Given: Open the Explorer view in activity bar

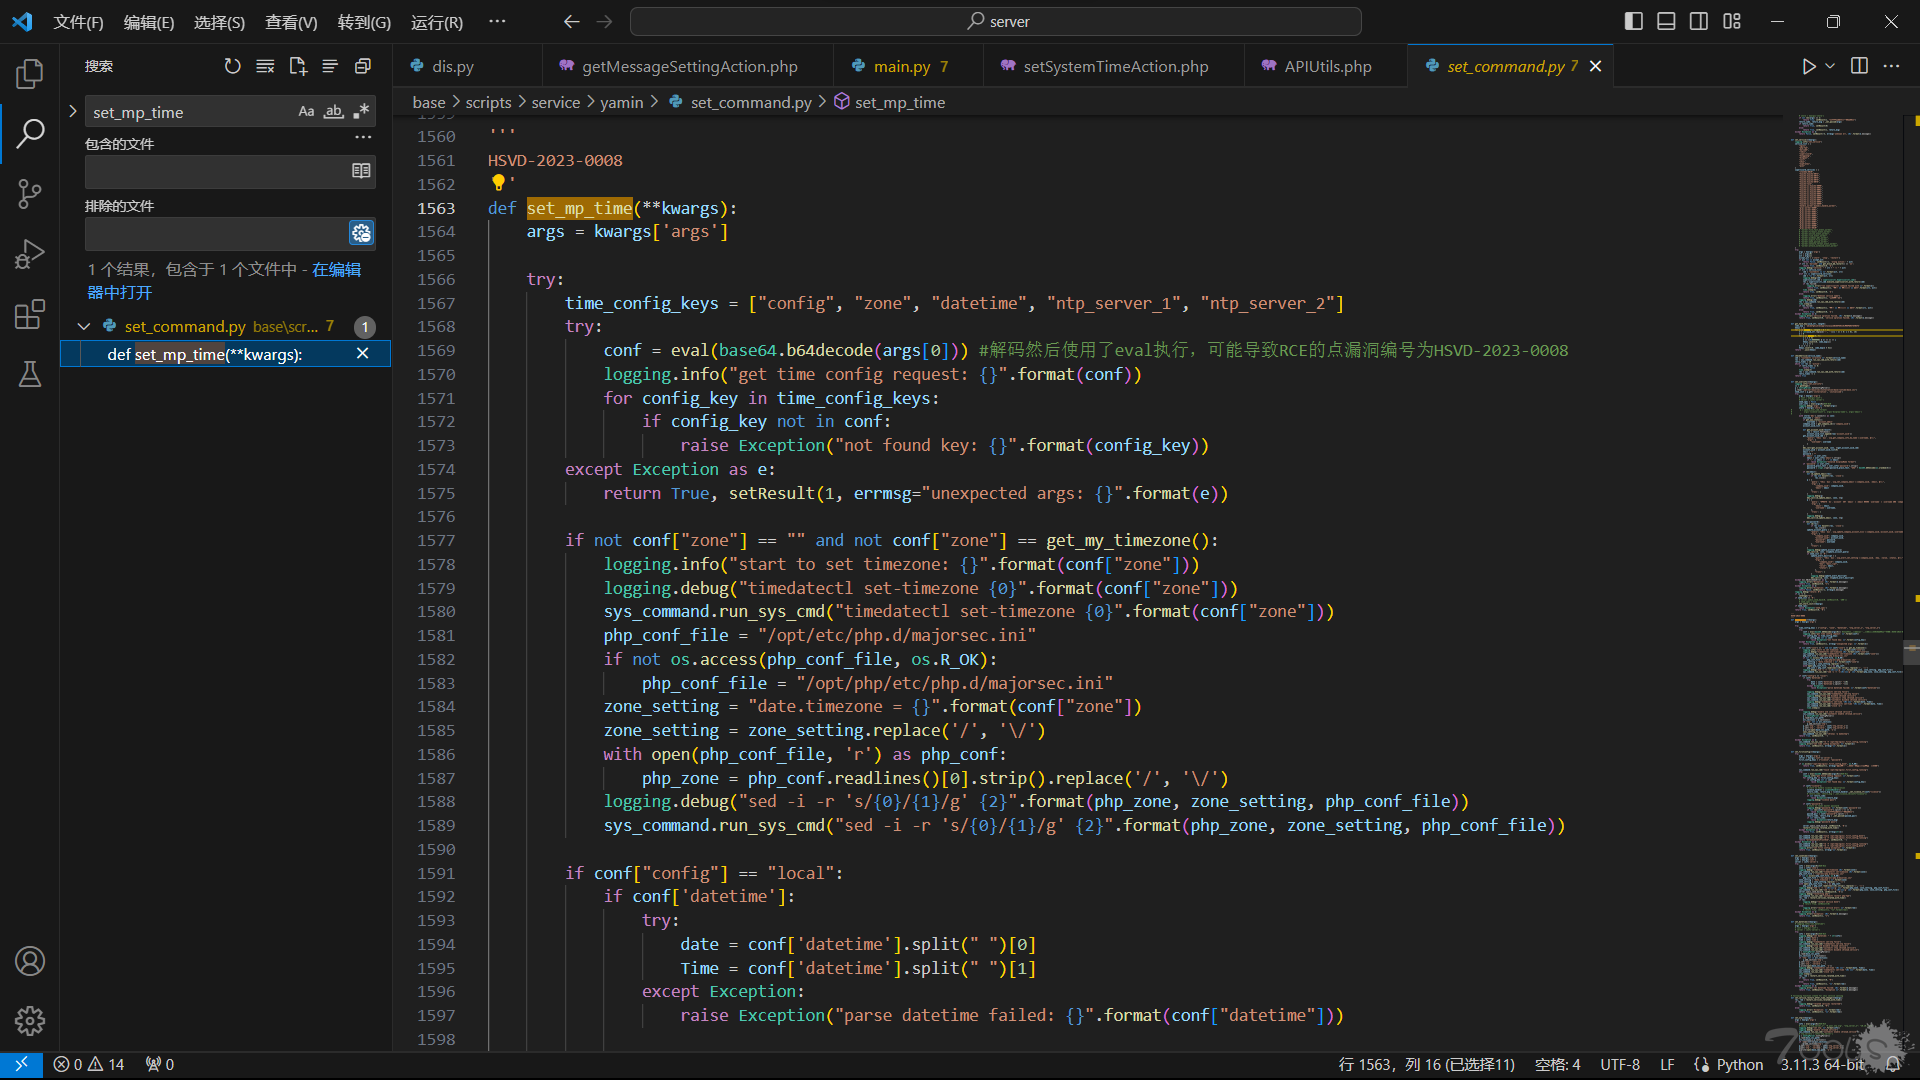Looking at the screenshot, I should [x=30, y=73].
